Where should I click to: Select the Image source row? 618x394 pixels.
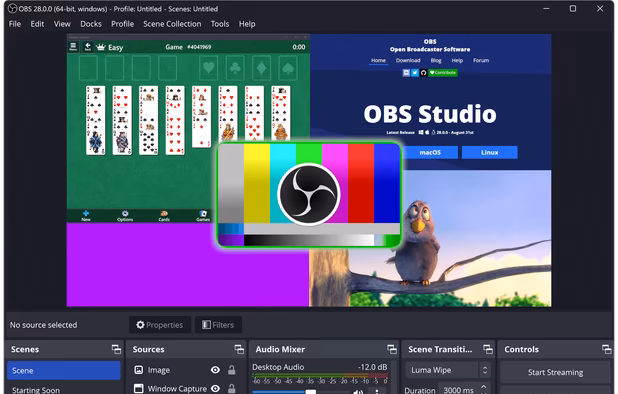point(186,370)
